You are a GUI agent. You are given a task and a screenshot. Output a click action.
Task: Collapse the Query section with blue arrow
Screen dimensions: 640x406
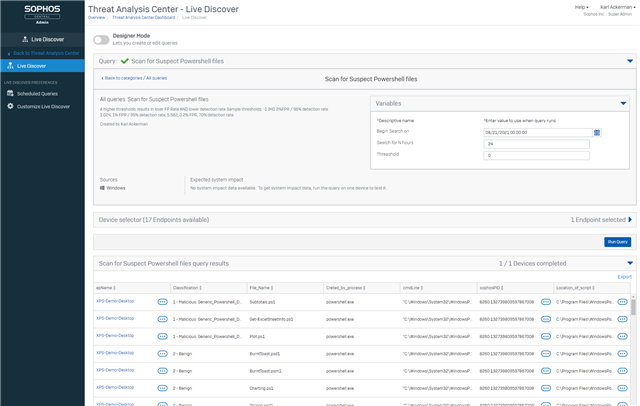(x=630, y=61)
